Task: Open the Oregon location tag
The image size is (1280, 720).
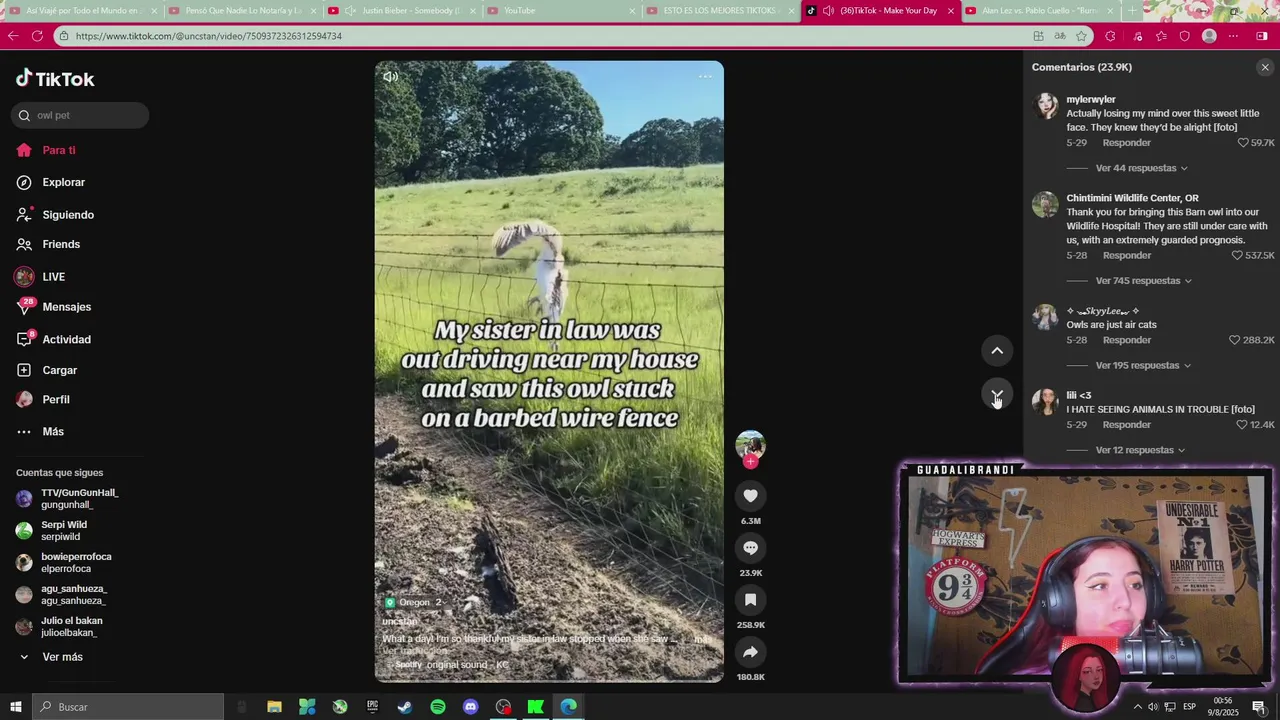Action: [x=414, y=602]
